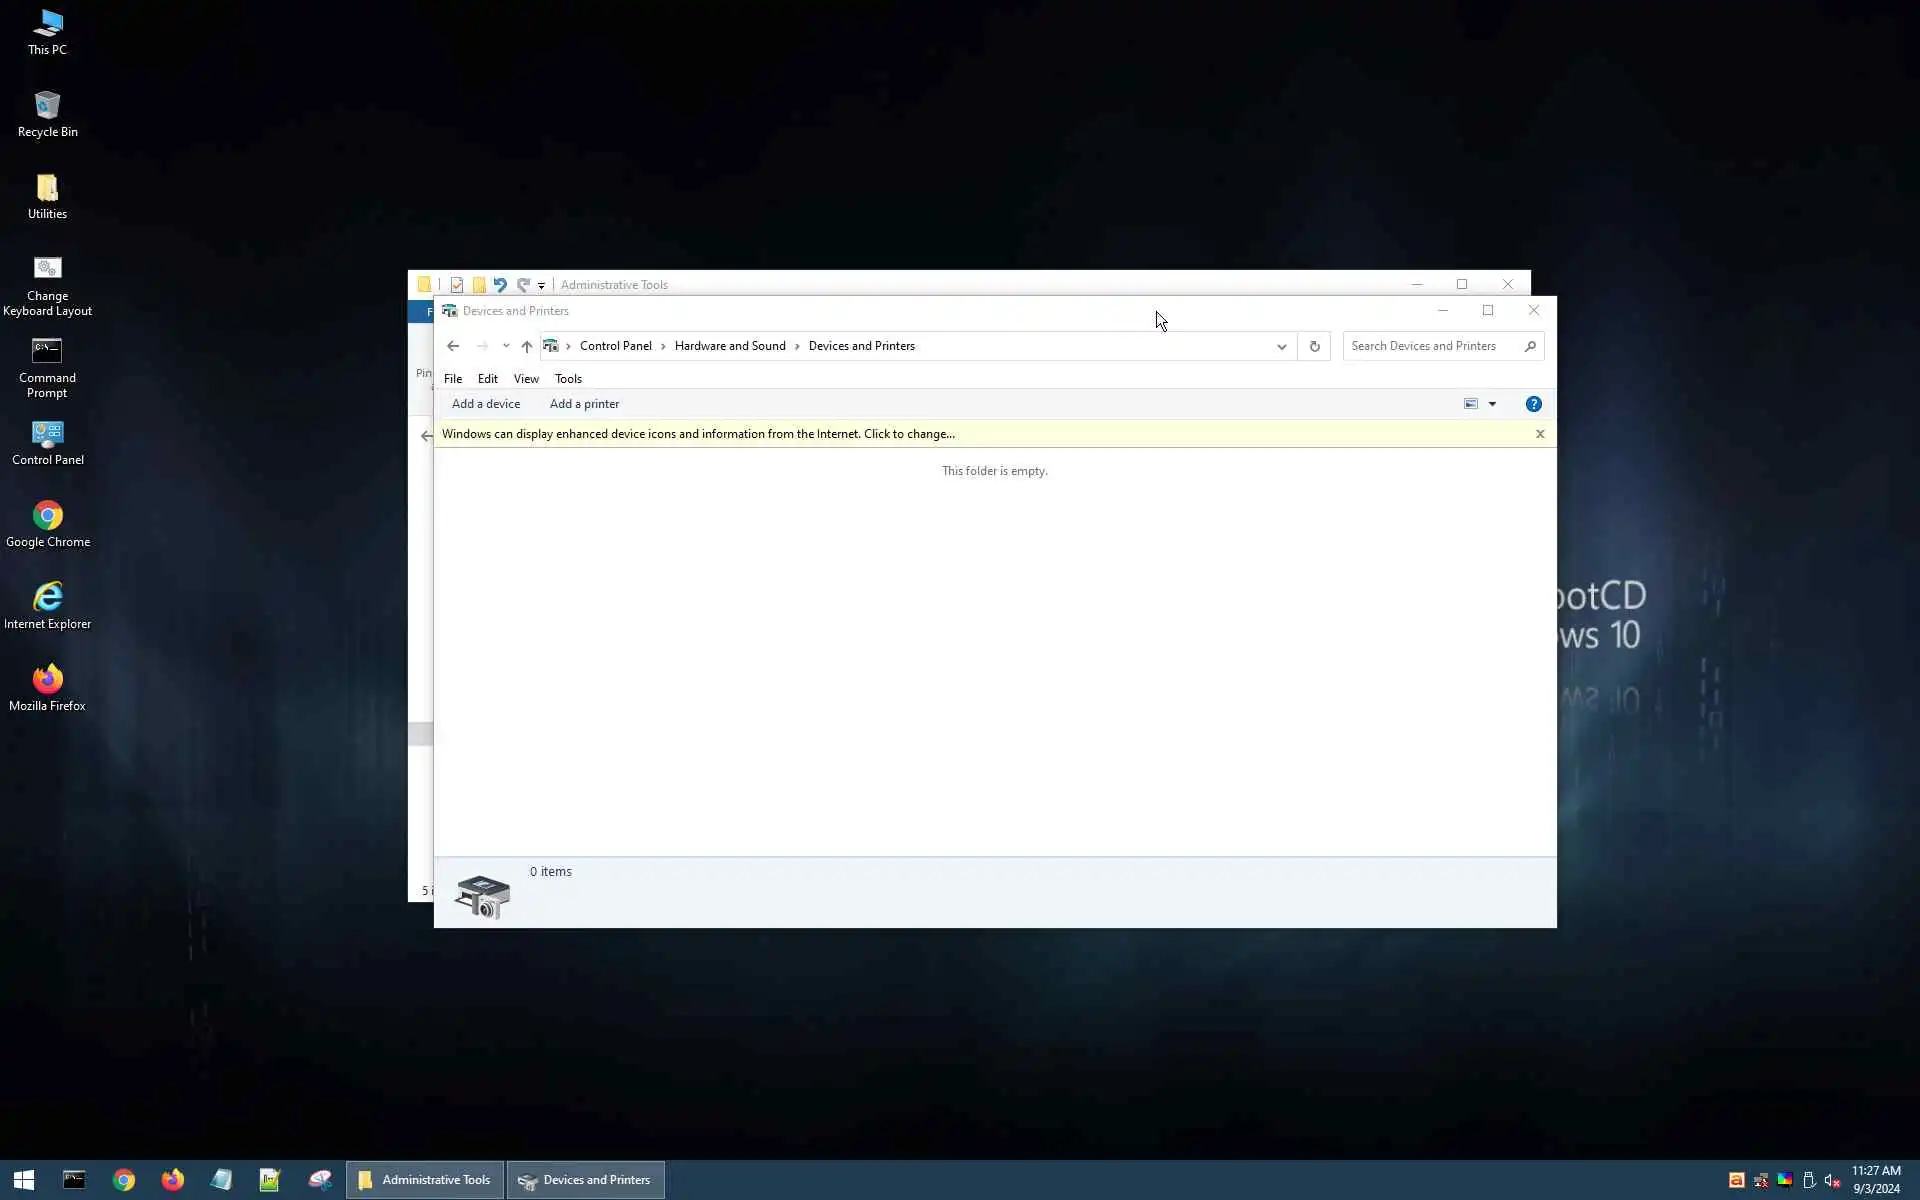This screenshot has height=1200, width=1920.
Task: Click the volume tray icon
Action: [1832, 1180]
